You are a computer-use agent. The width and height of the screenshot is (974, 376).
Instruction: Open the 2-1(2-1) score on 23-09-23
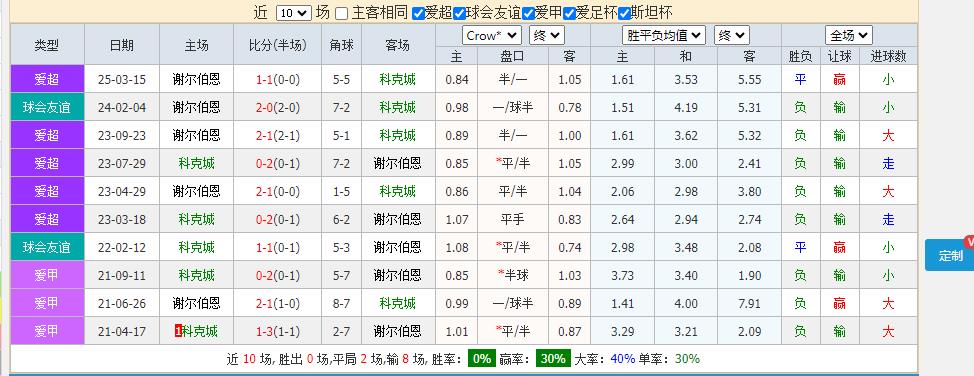click(x=278, y=135)
